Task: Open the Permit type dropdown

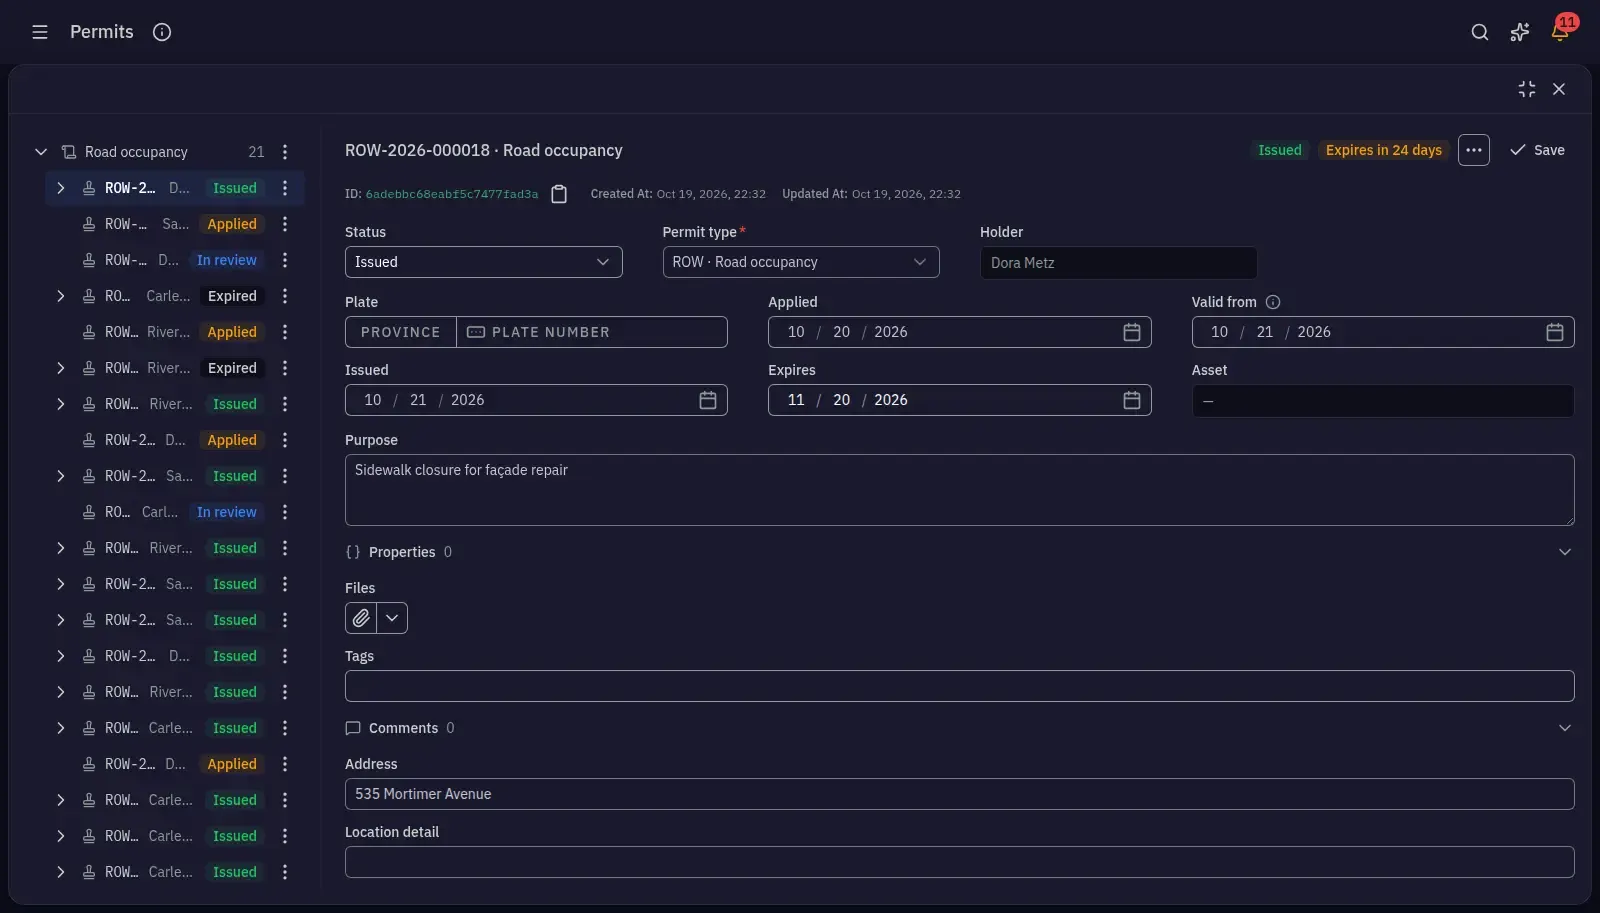Action: click(x=801, y=262)
